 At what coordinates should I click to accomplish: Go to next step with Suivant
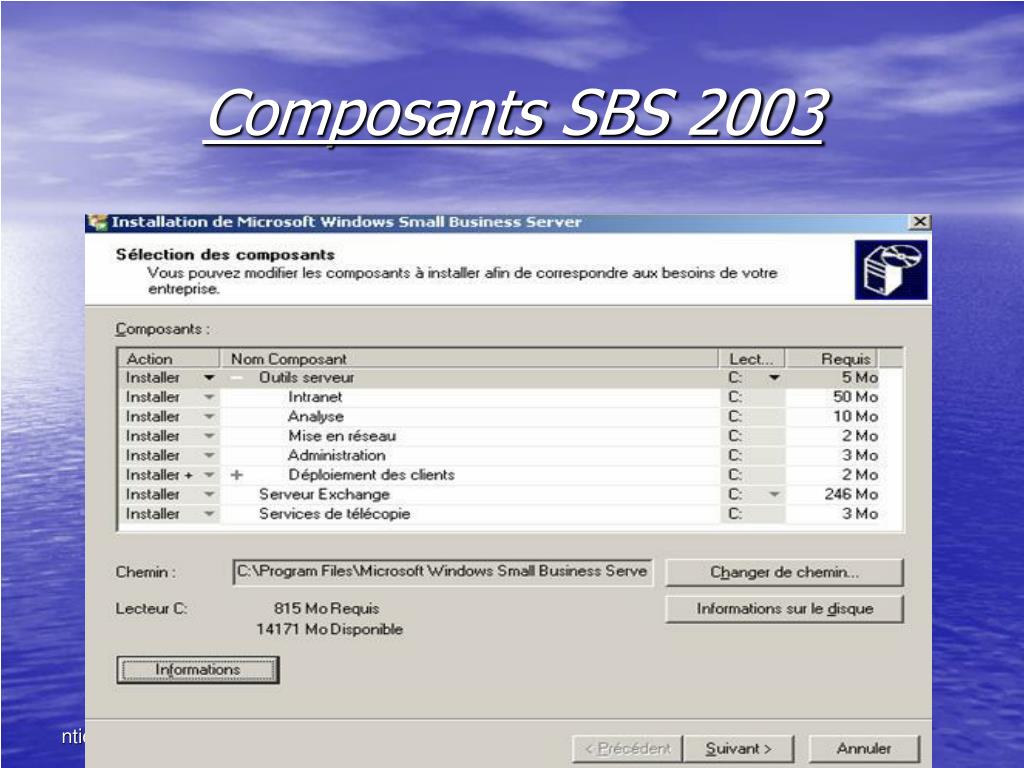739,748
